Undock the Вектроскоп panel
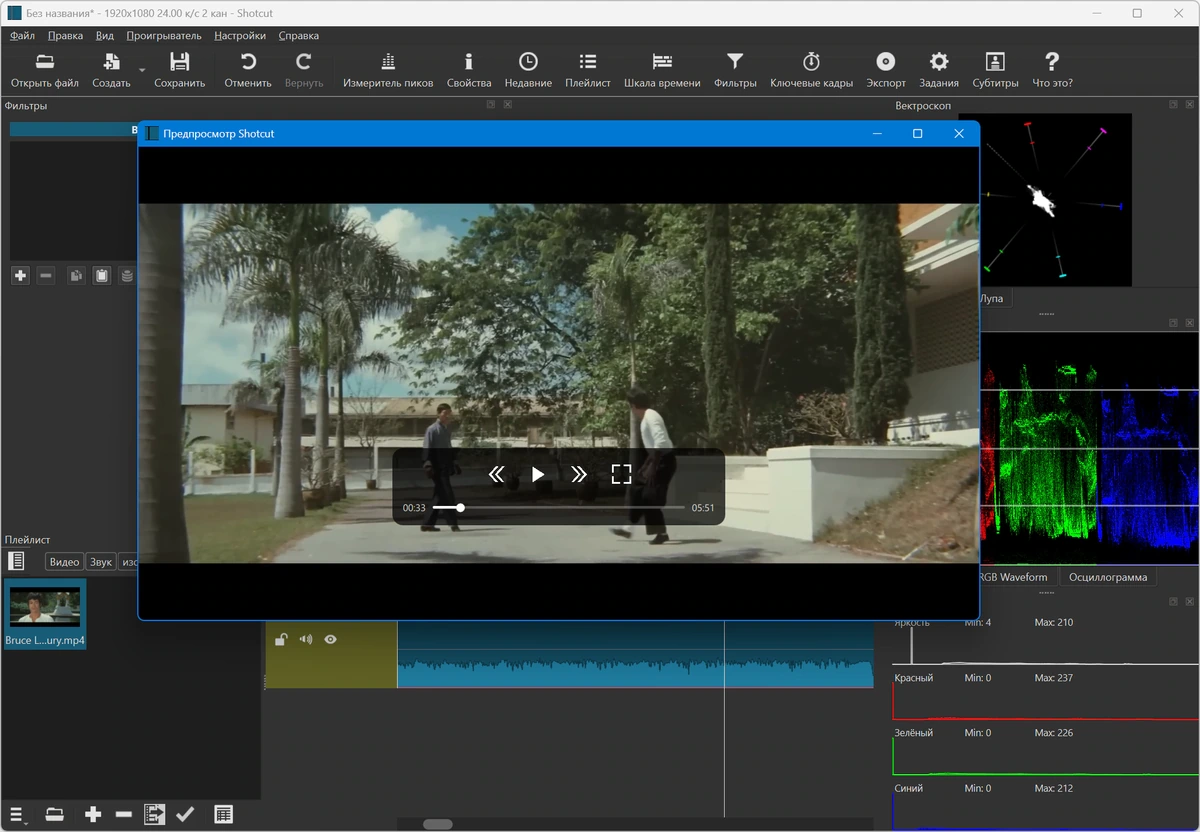 [x=1174, y=105]
